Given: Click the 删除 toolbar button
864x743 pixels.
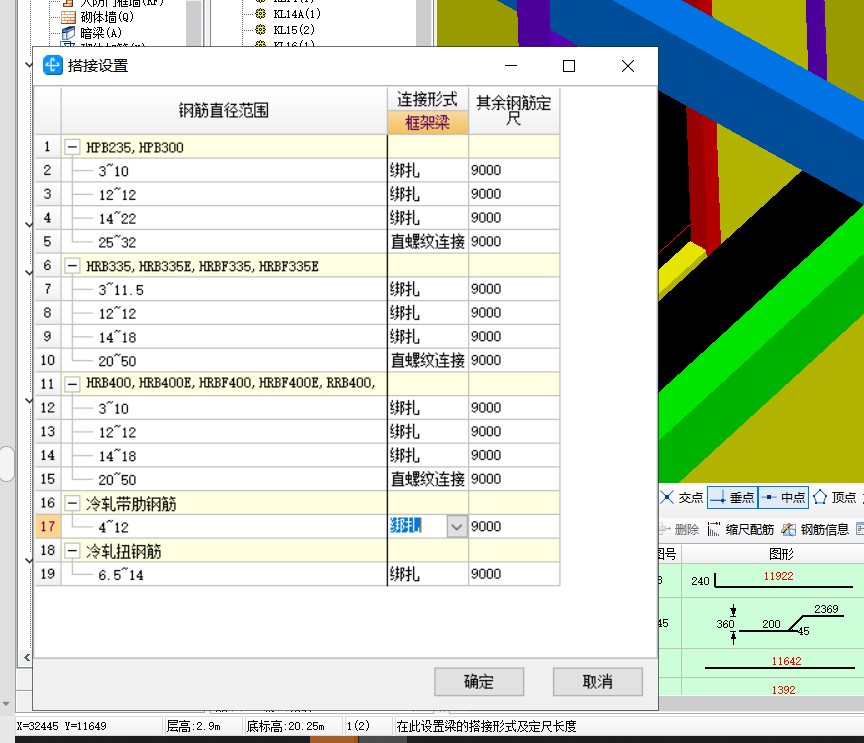Looking at the screenshot, I should pyautogui.click(x=679, y=529).
